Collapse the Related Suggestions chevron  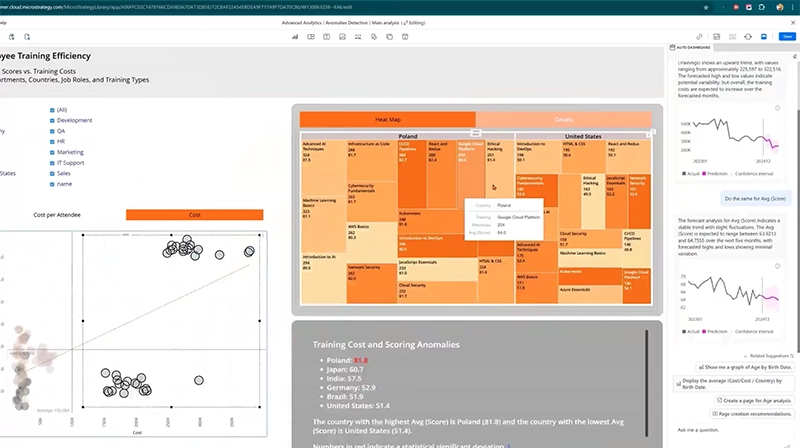coord(745,356)
